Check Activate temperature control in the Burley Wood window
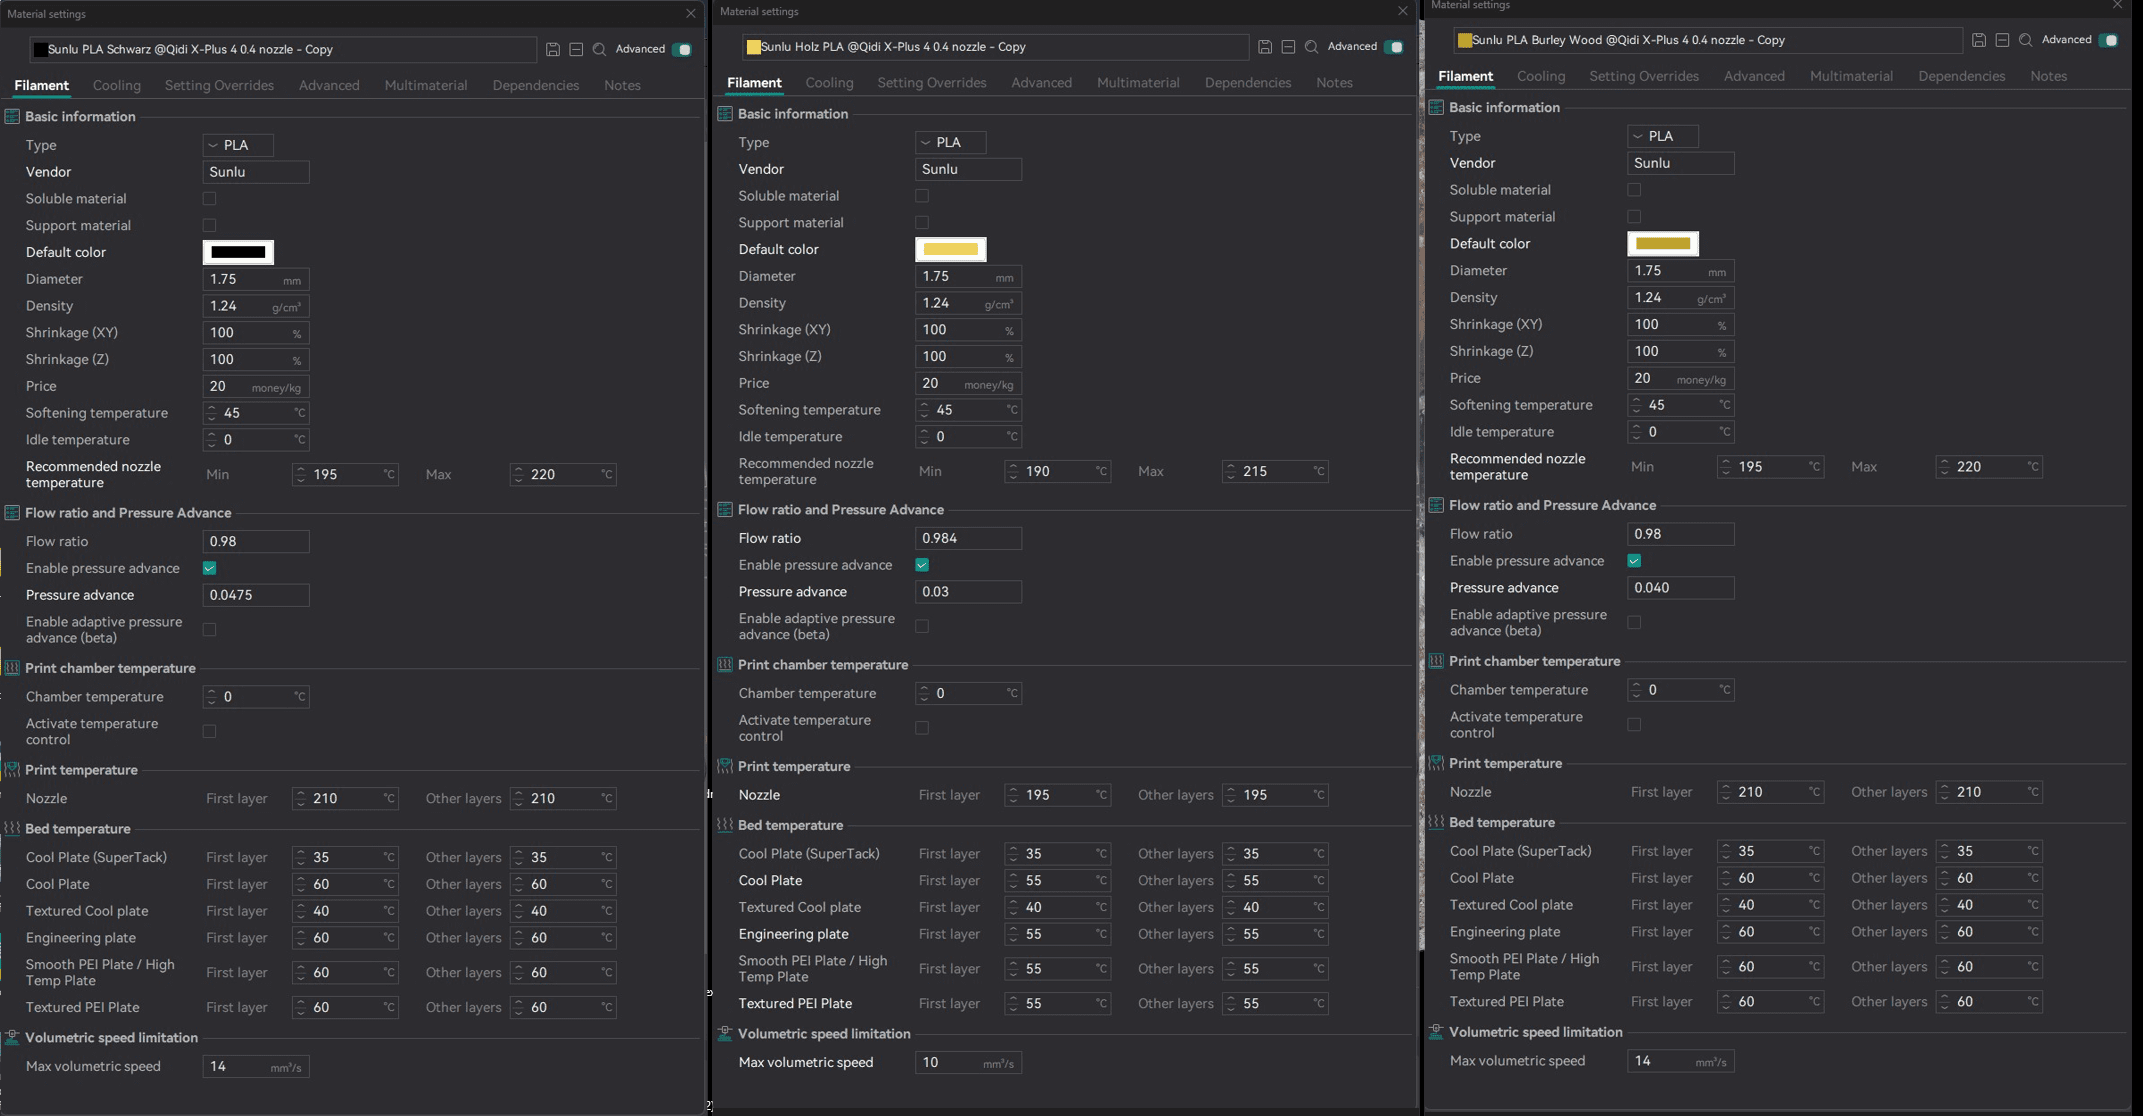2143x1116 pixels. [x=1634, y=724]
